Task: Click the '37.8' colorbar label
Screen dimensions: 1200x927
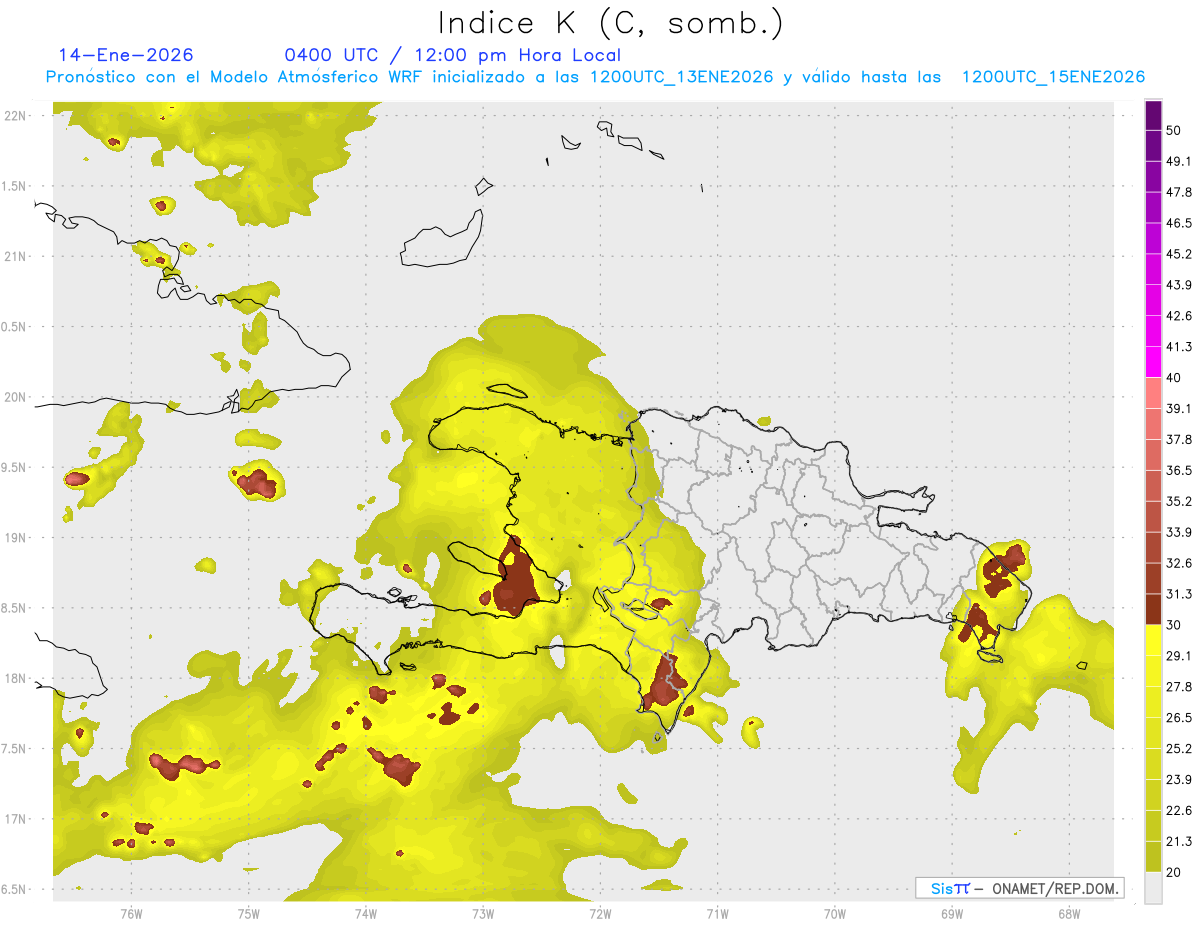Action: (x=1179, y=440)
